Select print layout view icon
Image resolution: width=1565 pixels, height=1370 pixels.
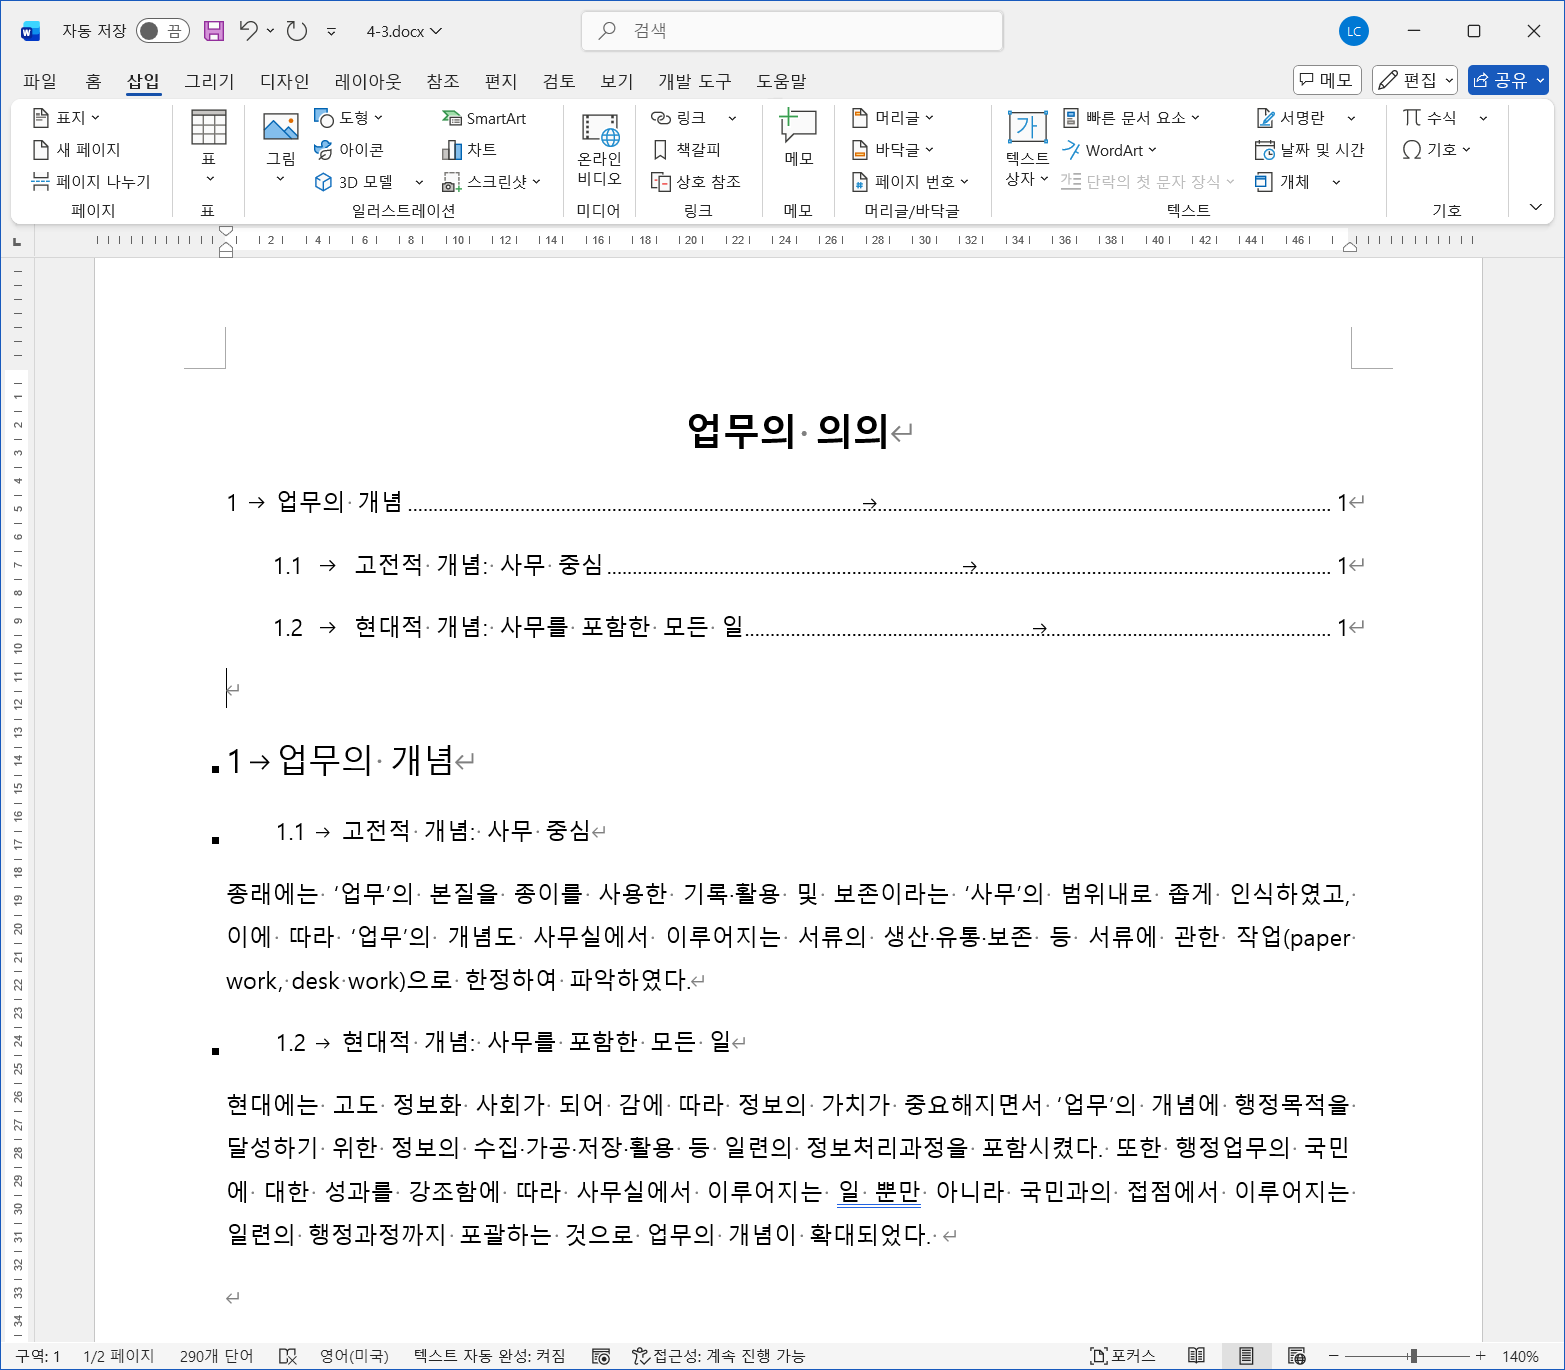[1246, 1356]
